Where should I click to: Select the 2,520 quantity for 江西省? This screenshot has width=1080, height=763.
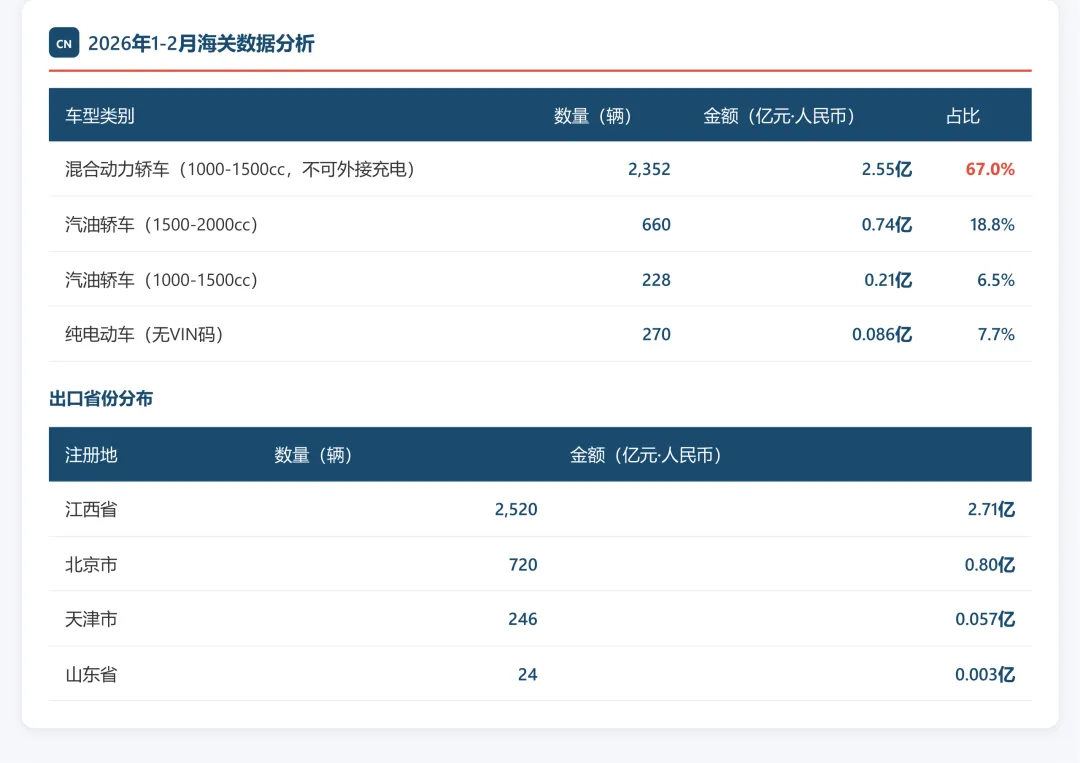pyautogui.click(x=518, y=509)
